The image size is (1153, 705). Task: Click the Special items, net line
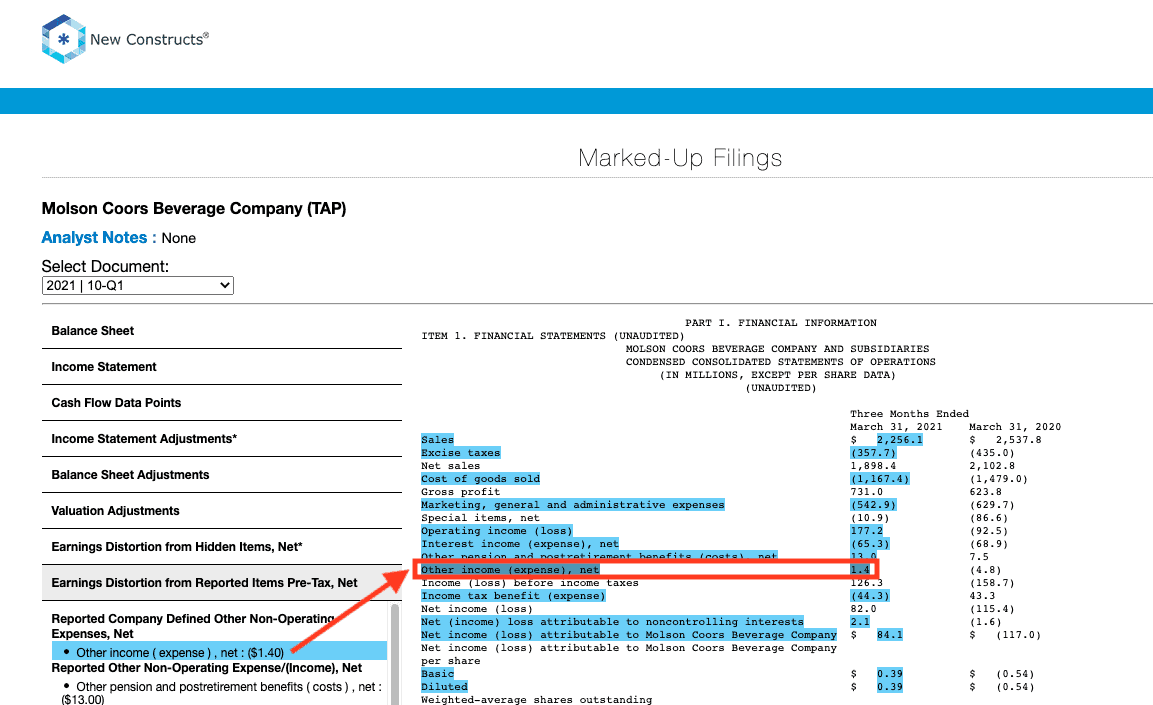point(480,518)
